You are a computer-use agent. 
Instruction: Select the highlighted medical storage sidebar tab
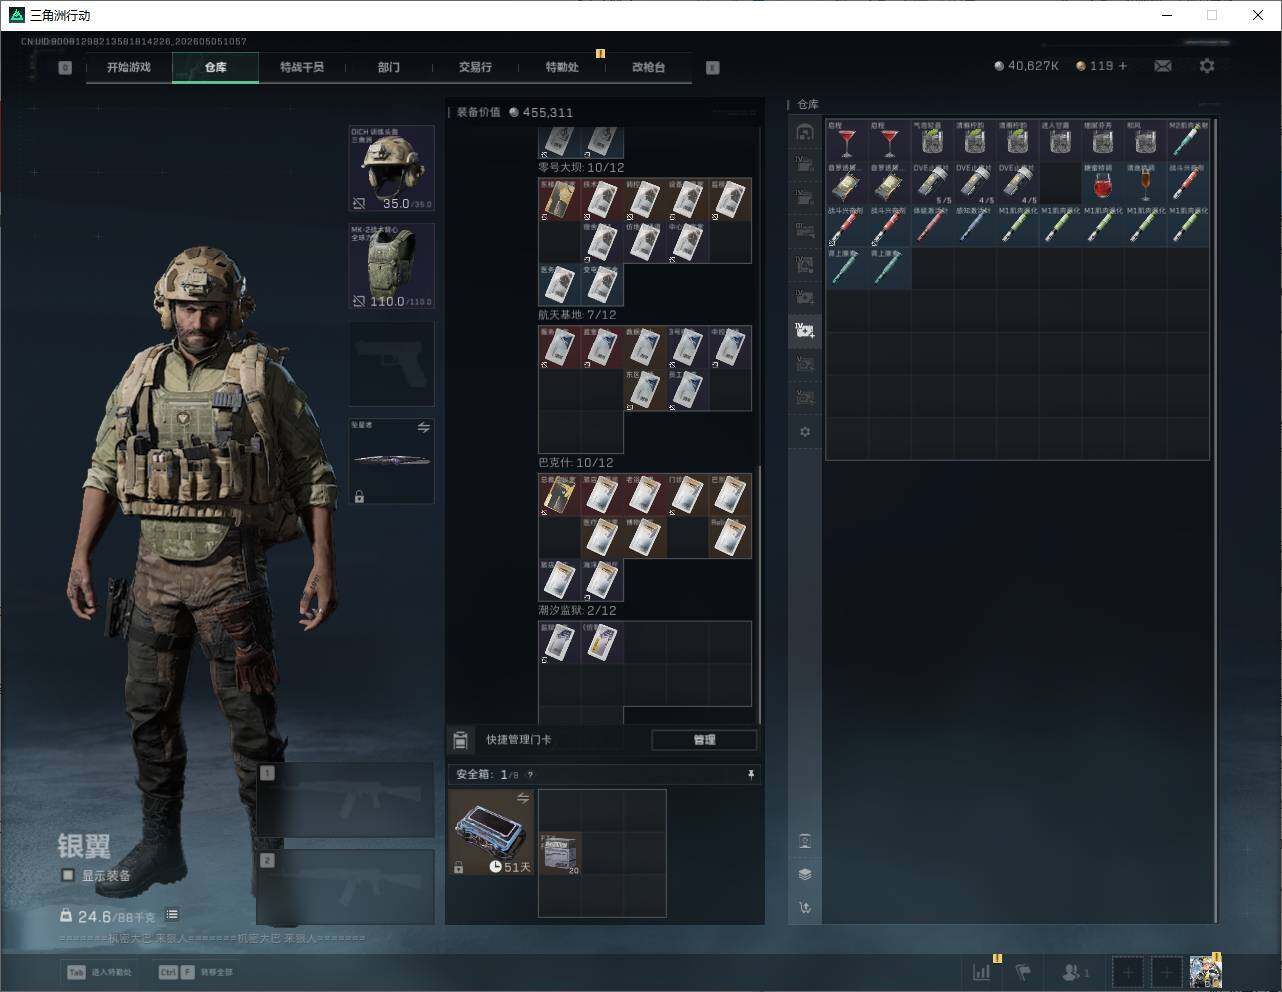(x=805, y=330)
